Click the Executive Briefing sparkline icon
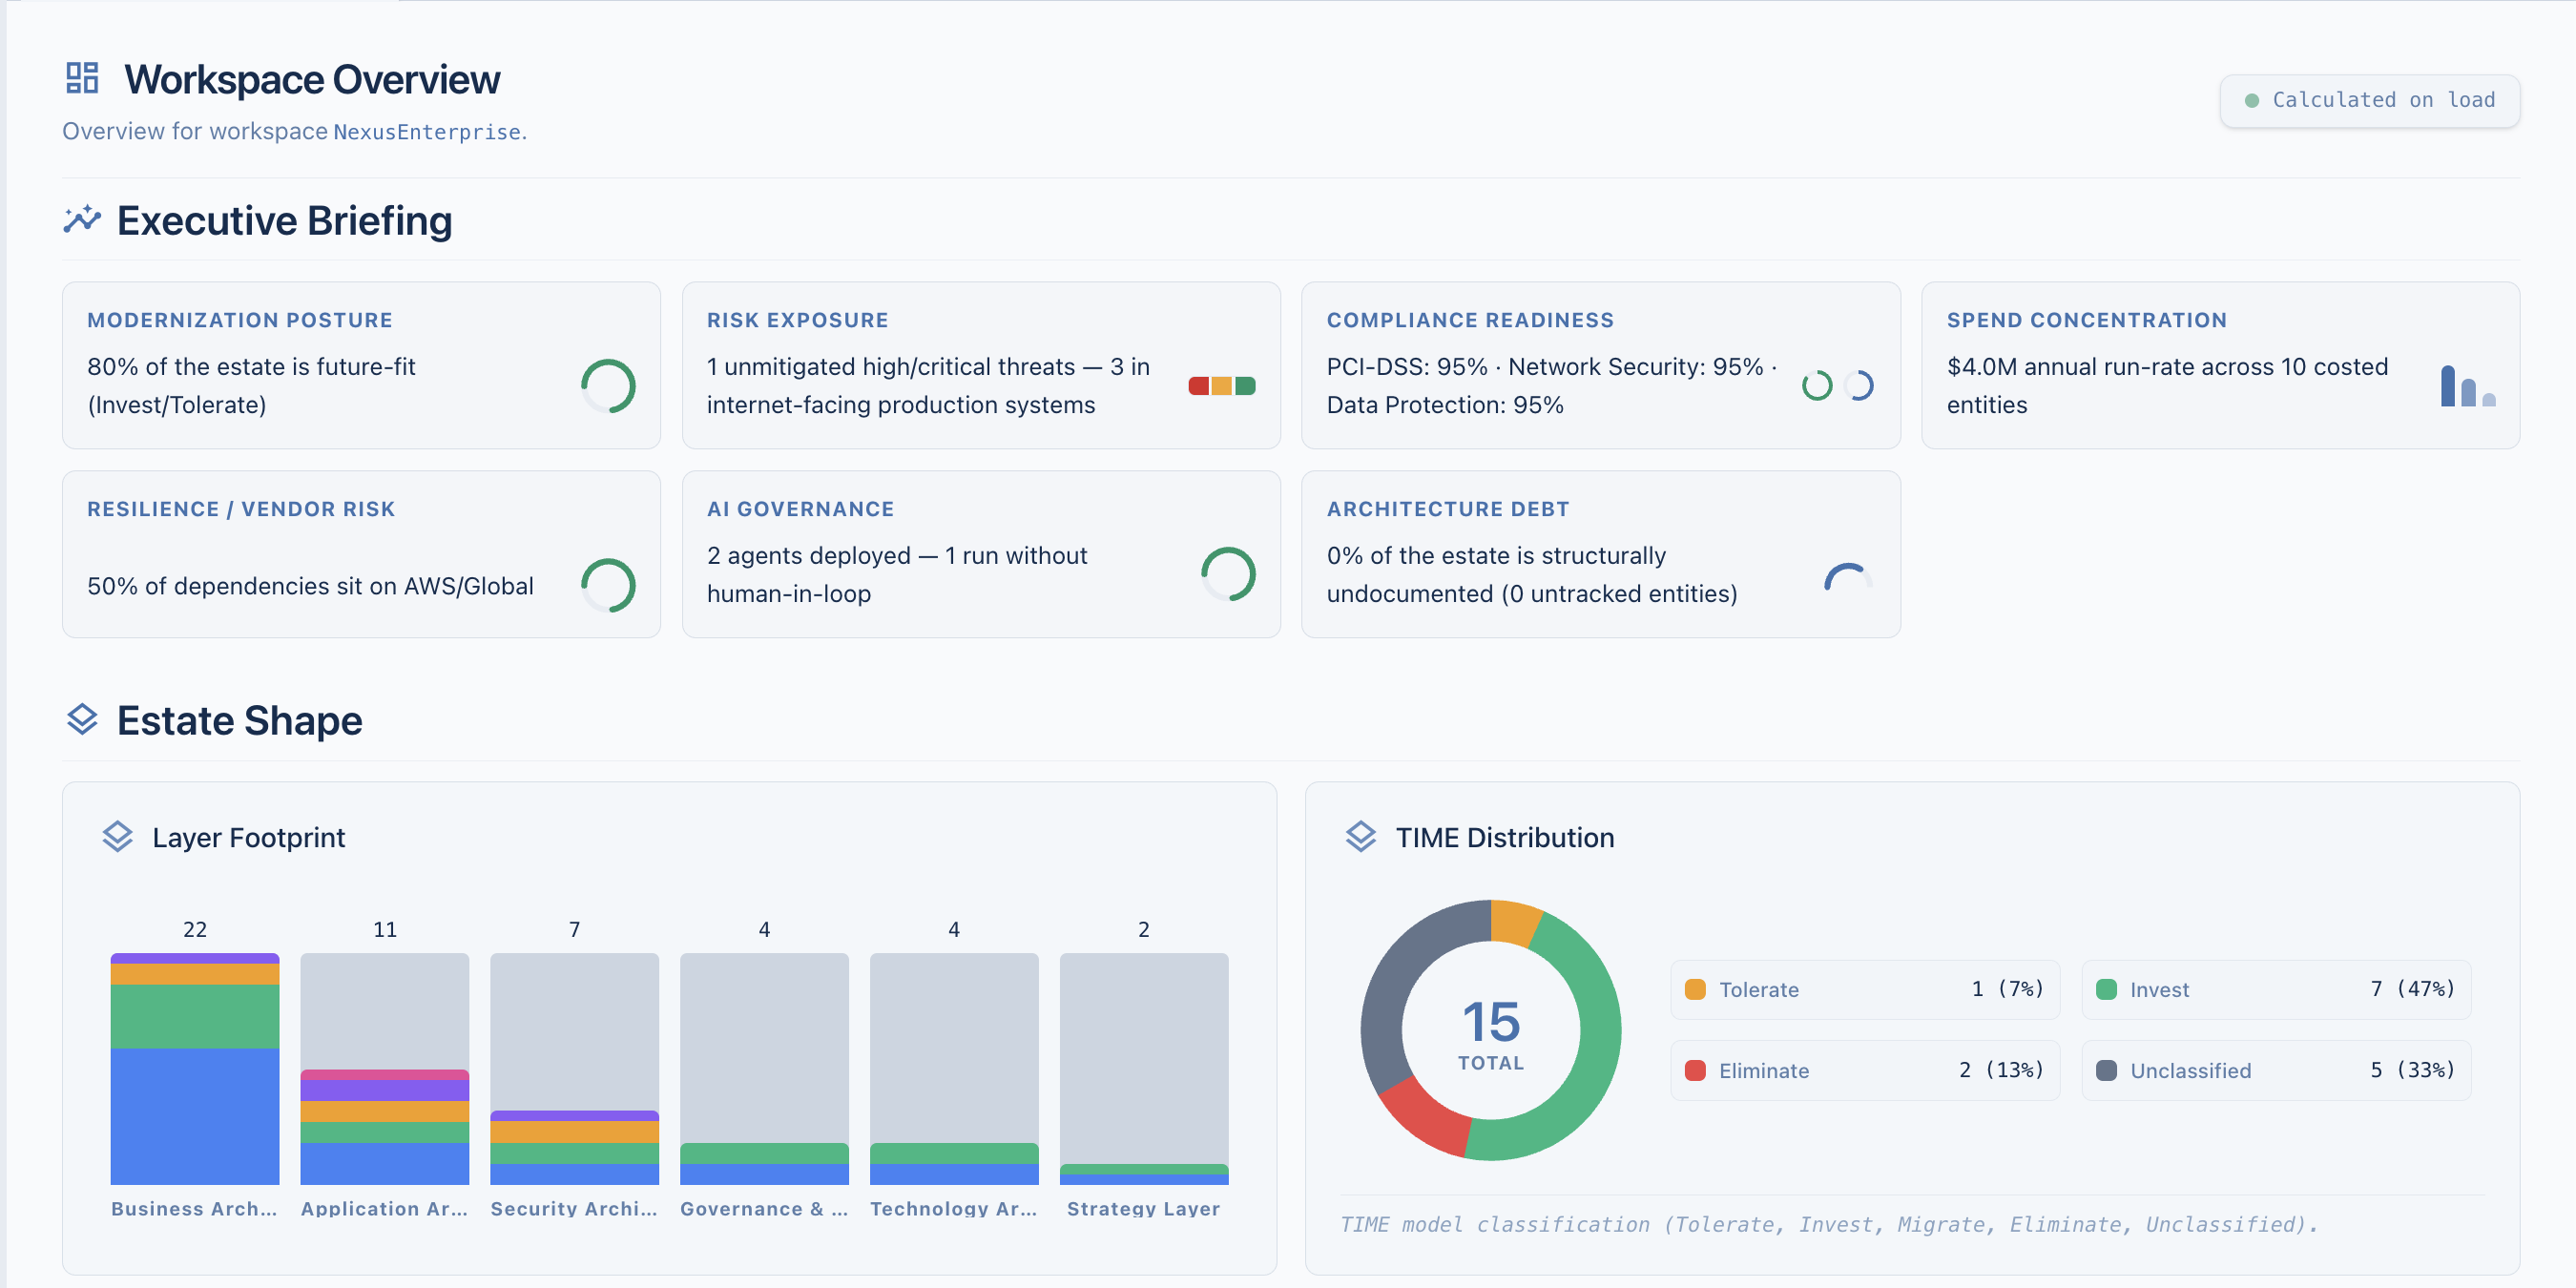This screenshot has width=2576, height=1288. [82, 219]
